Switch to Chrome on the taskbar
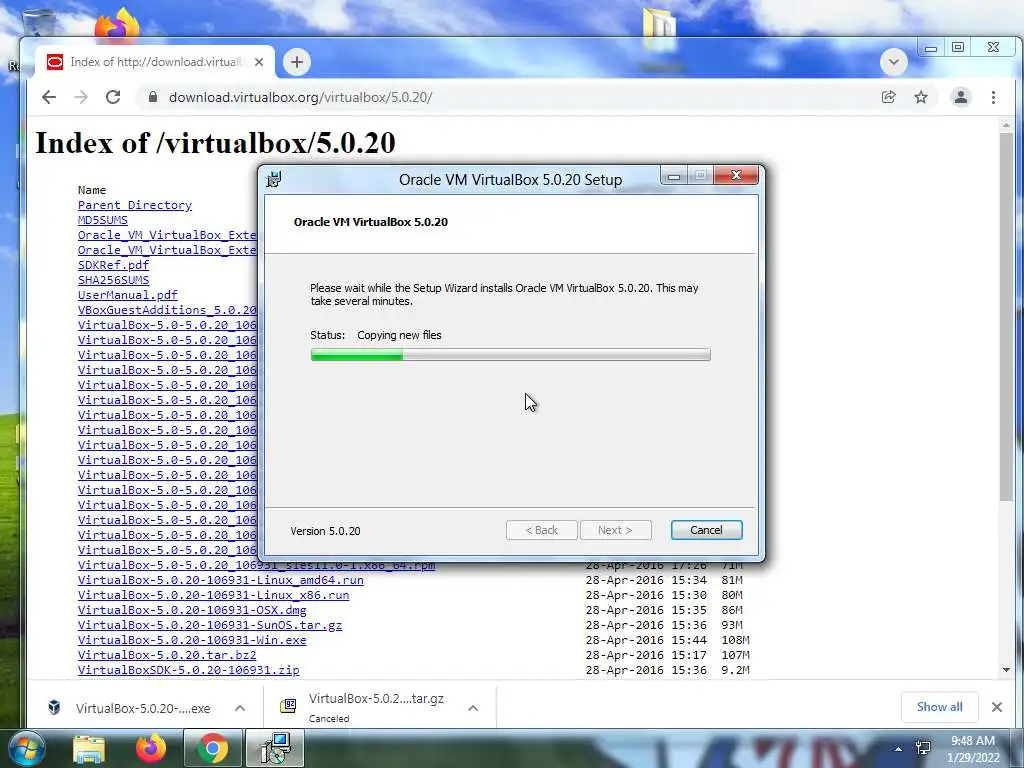The image size is (1024, 768). coord(212,749)
